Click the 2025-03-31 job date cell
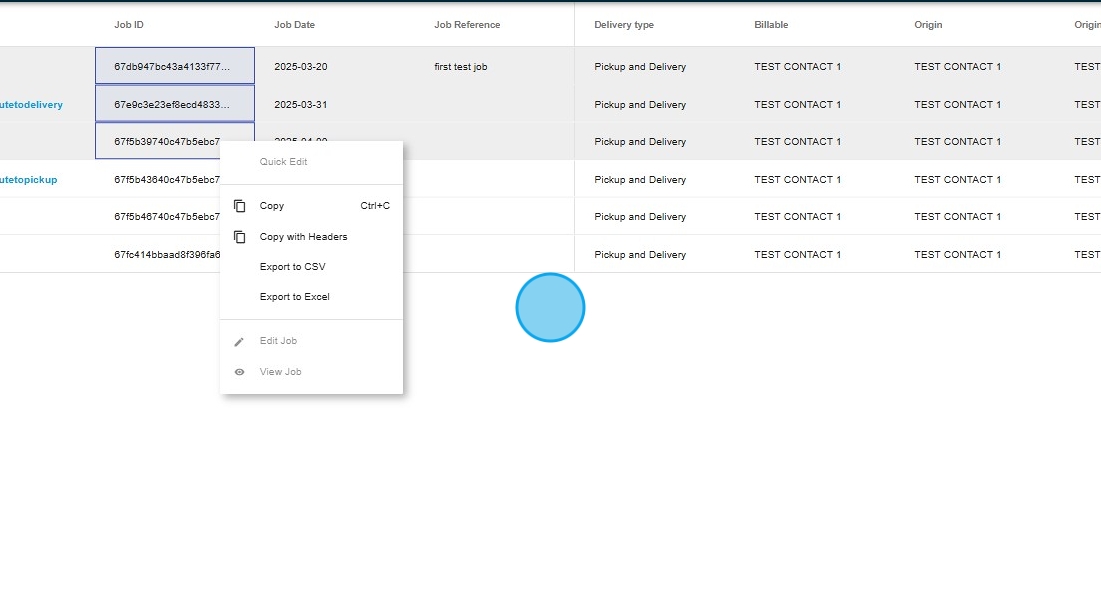This screenshot has height=615, width=1101. (x=300, y=105)
